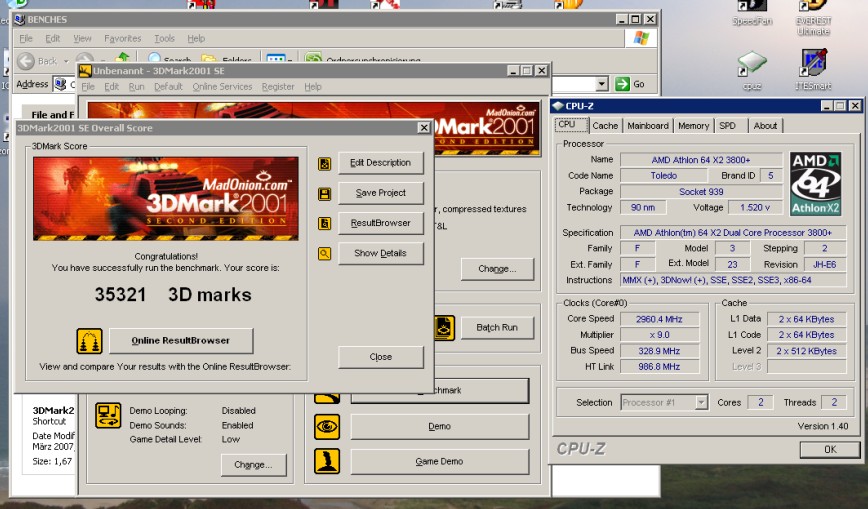
Task: Click the Online ResultBrowser yellow icon
Action: (x=89, y=341)
